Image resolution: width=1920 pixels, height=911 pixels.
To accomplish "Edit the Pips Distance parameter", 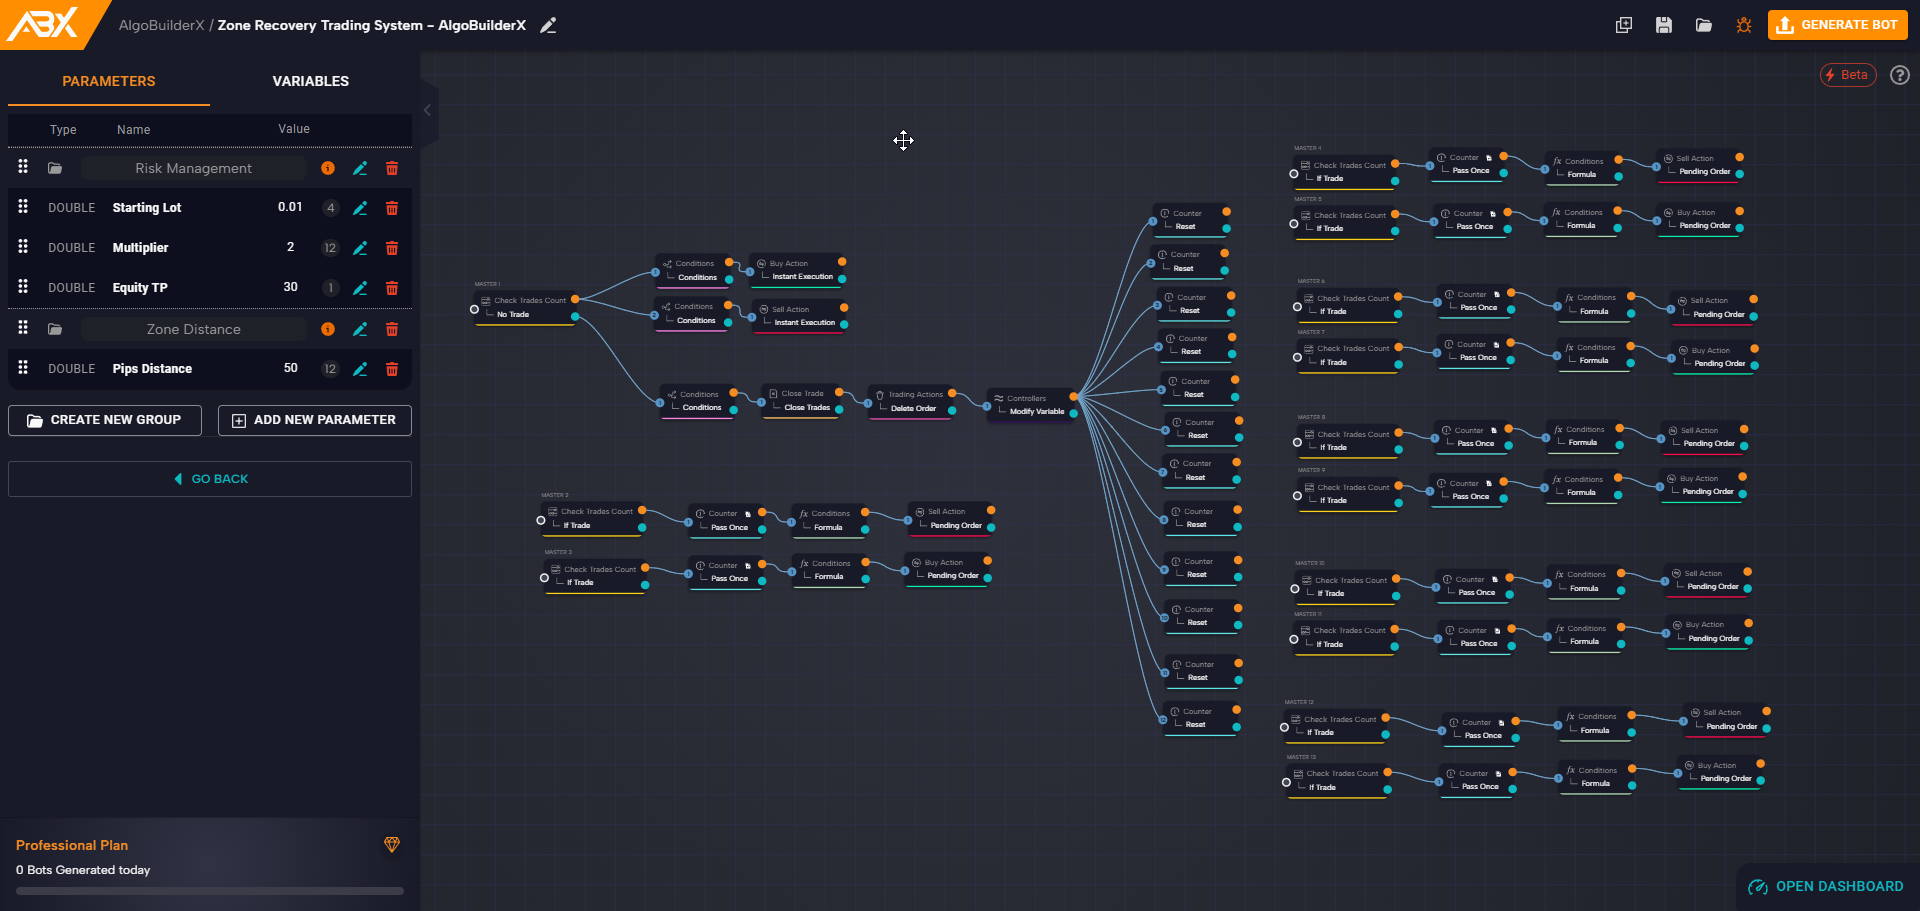I will 360,369.
